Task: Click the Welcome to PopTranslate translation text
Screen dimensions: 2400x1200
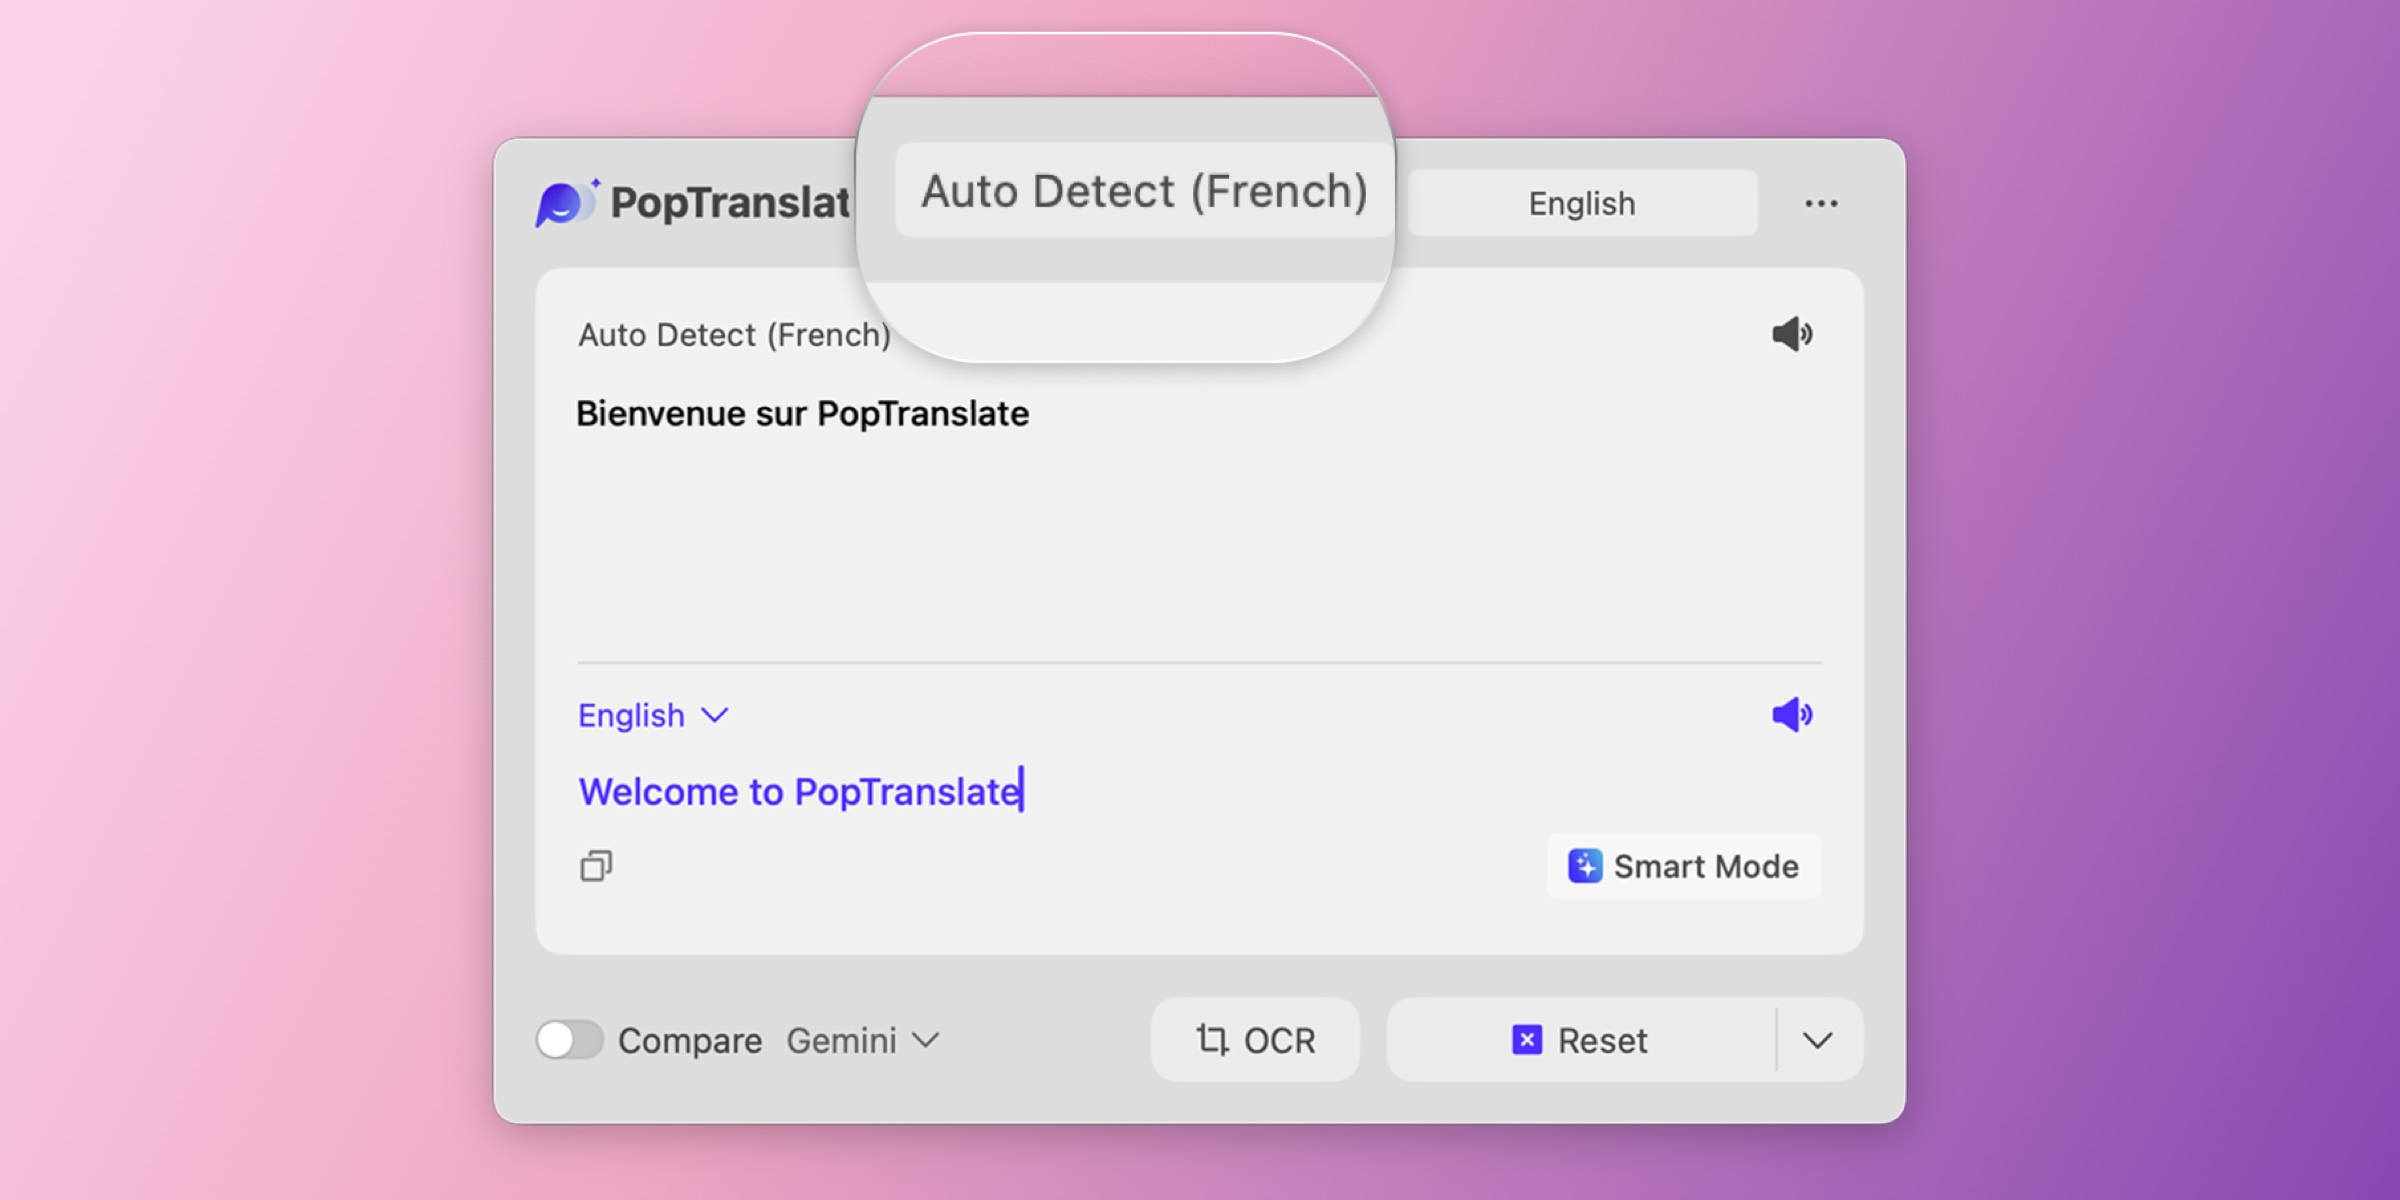Action: (799, 792)
